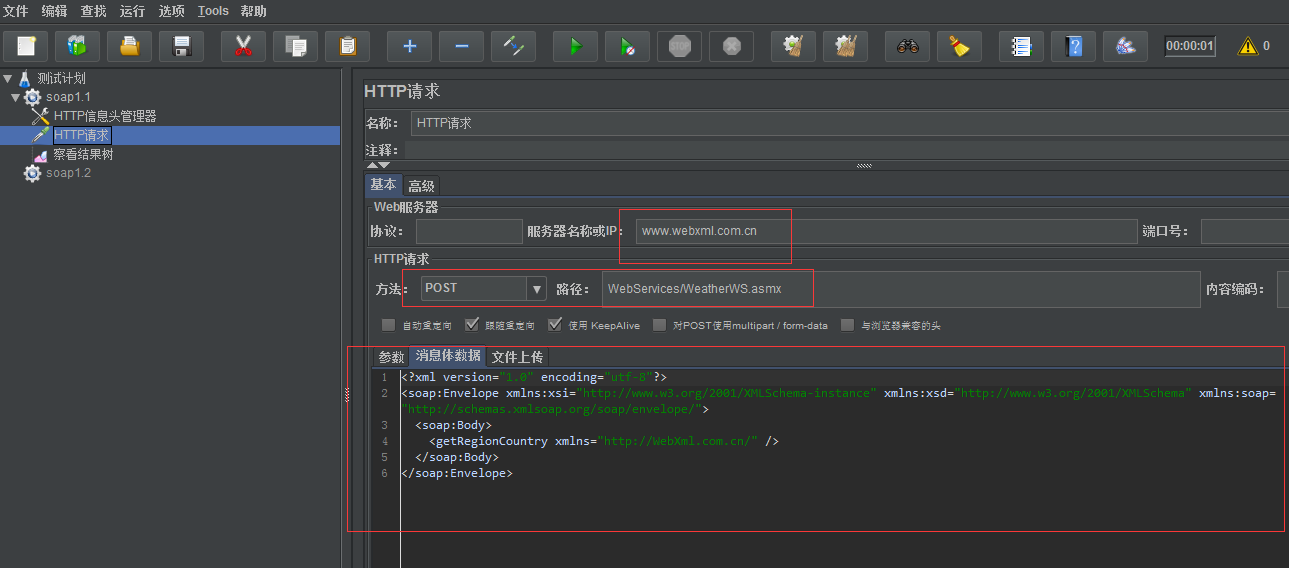Click the New test plan toolbar icon

(26, 46)
